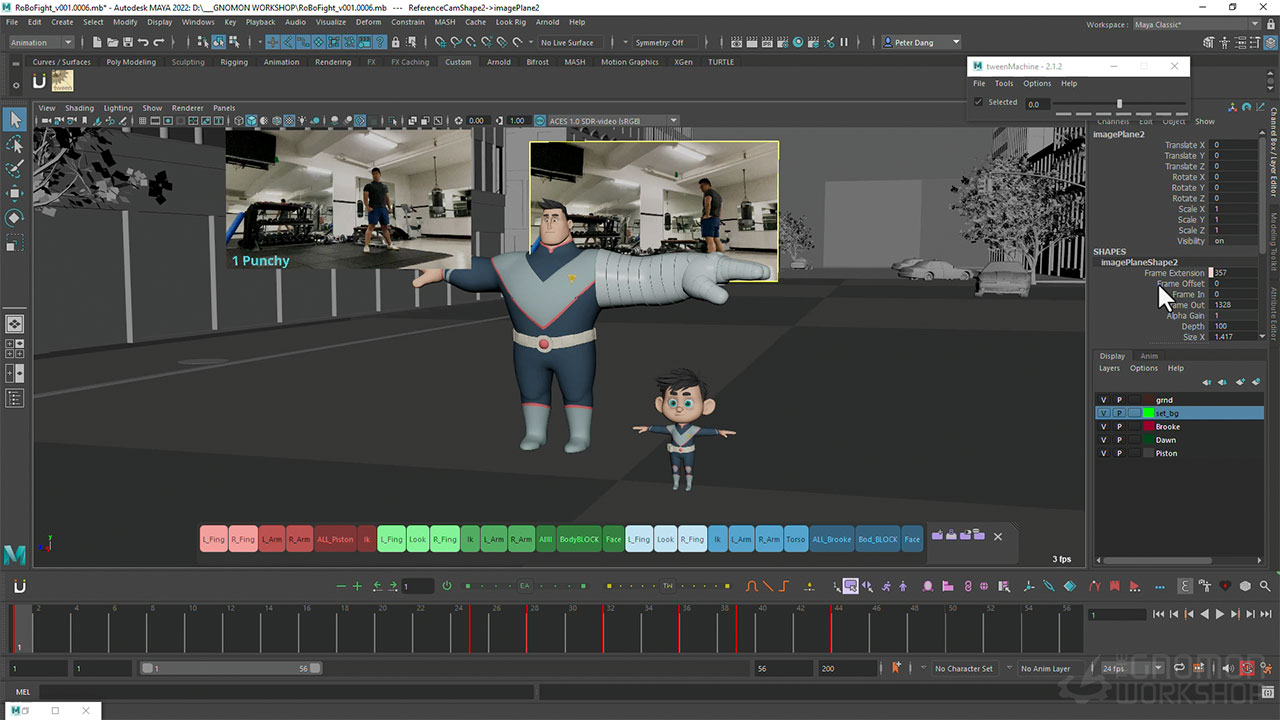
Task: Click the pause IPR render icon
Action: tap(843, 43)
